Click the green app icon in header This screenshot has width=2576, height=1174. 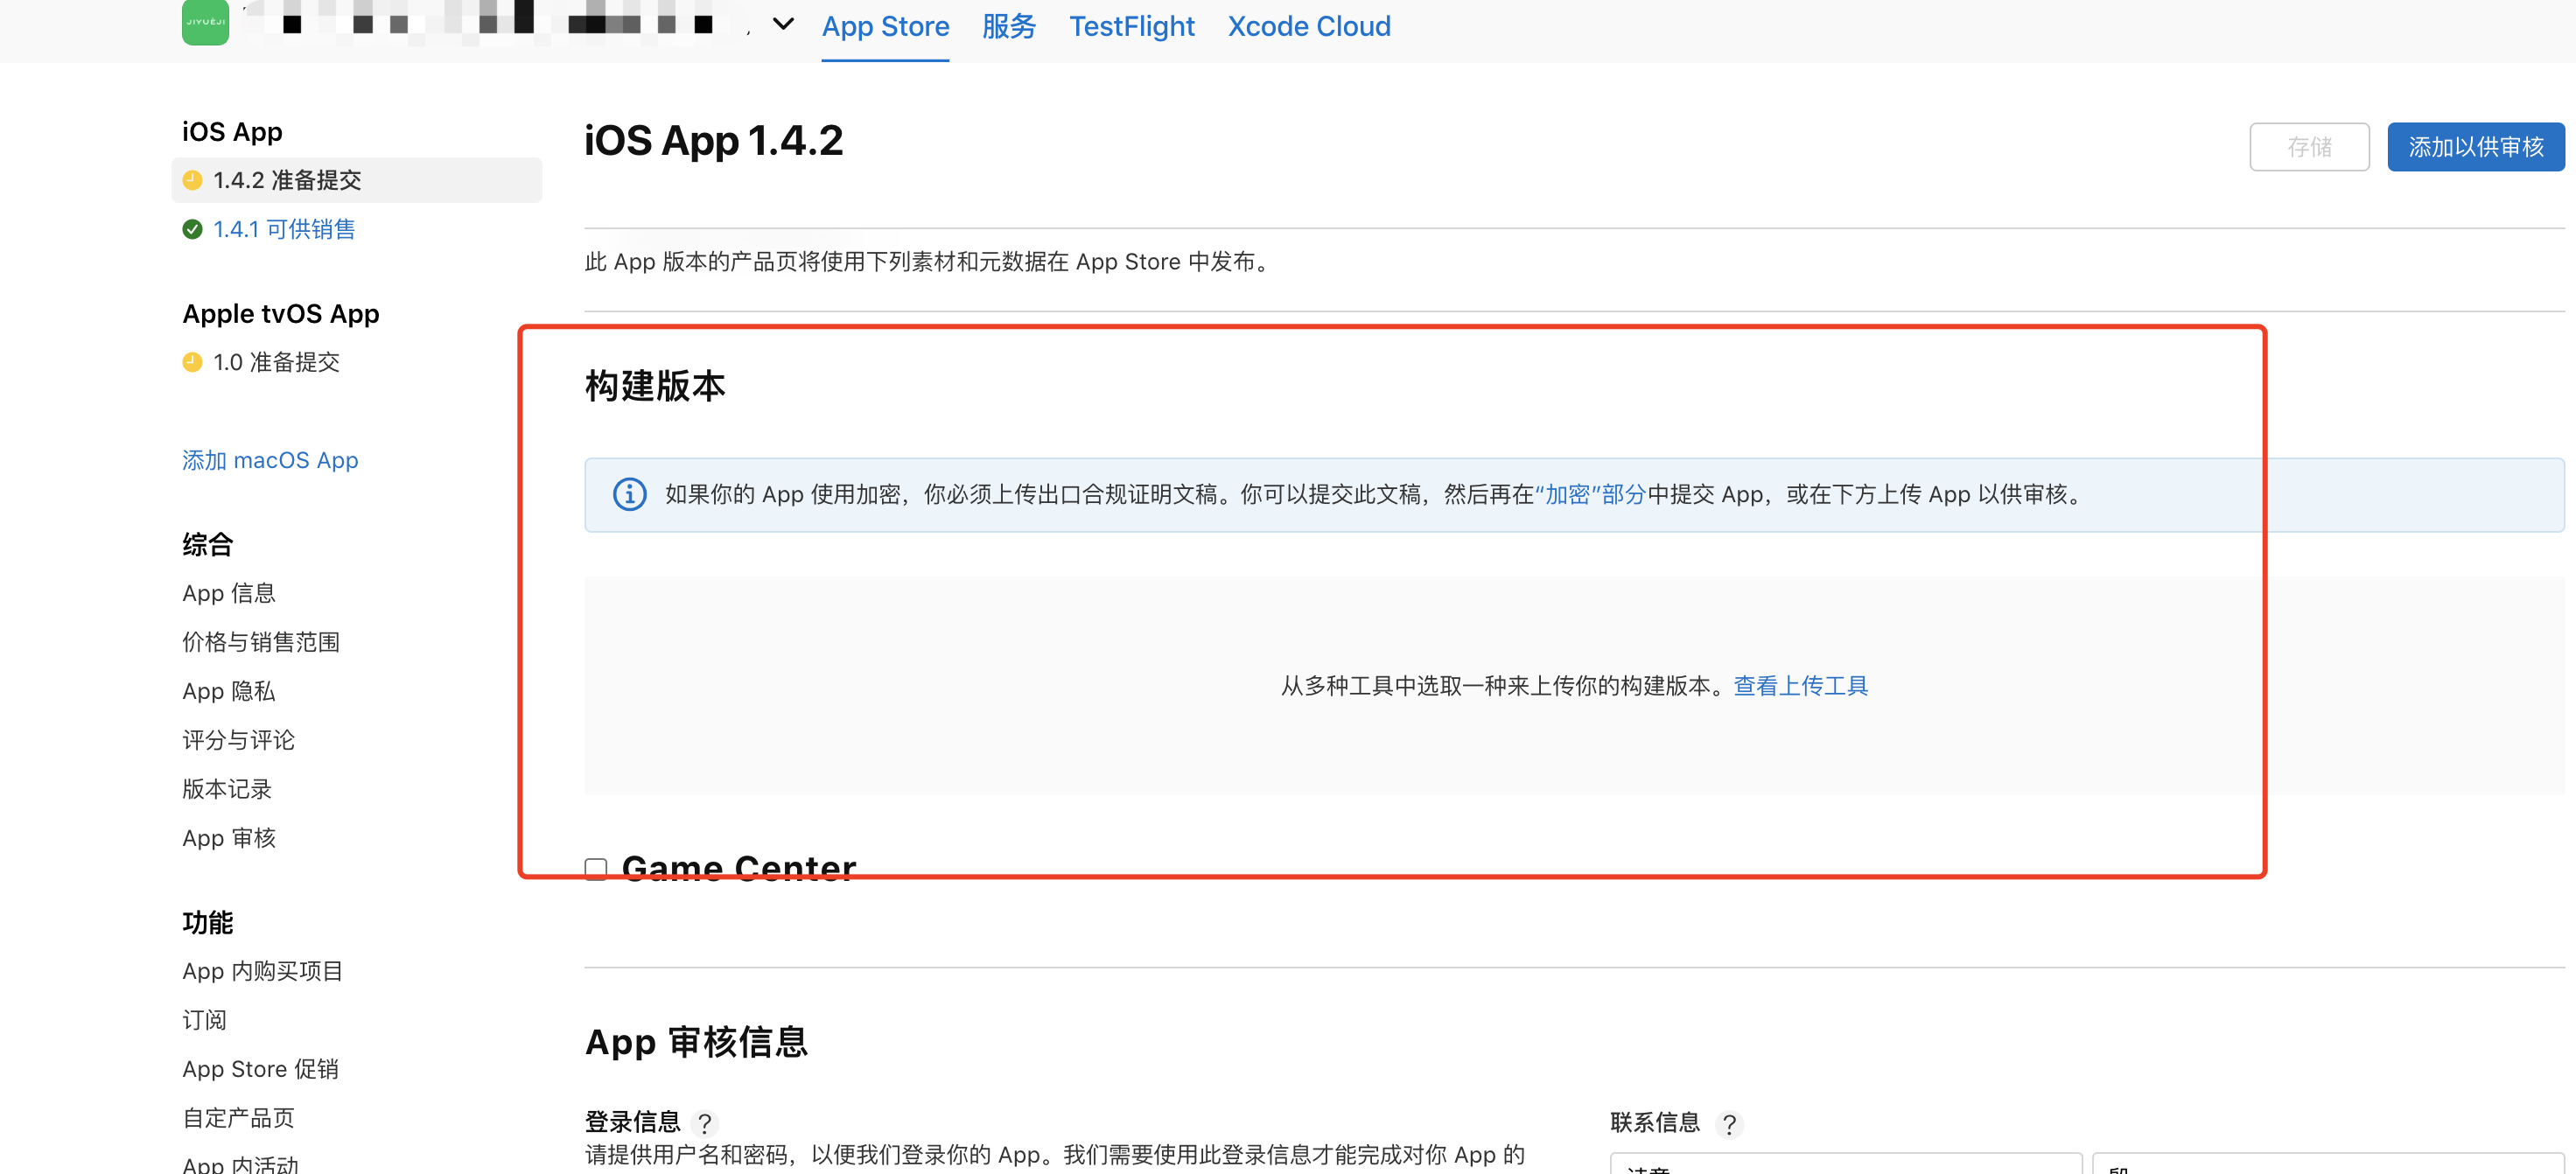click(205, 21)
